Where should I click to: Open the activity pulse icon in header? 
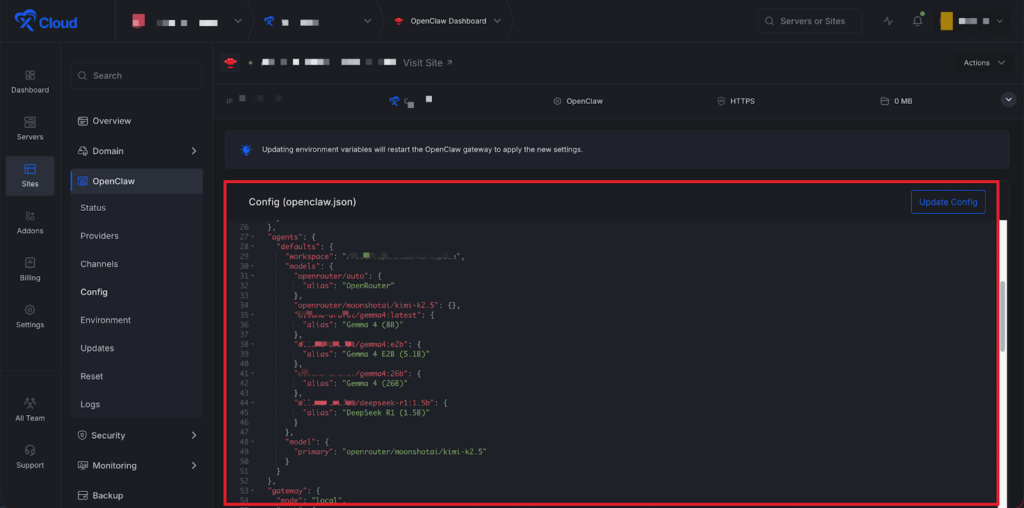click(x=888, y=21)
